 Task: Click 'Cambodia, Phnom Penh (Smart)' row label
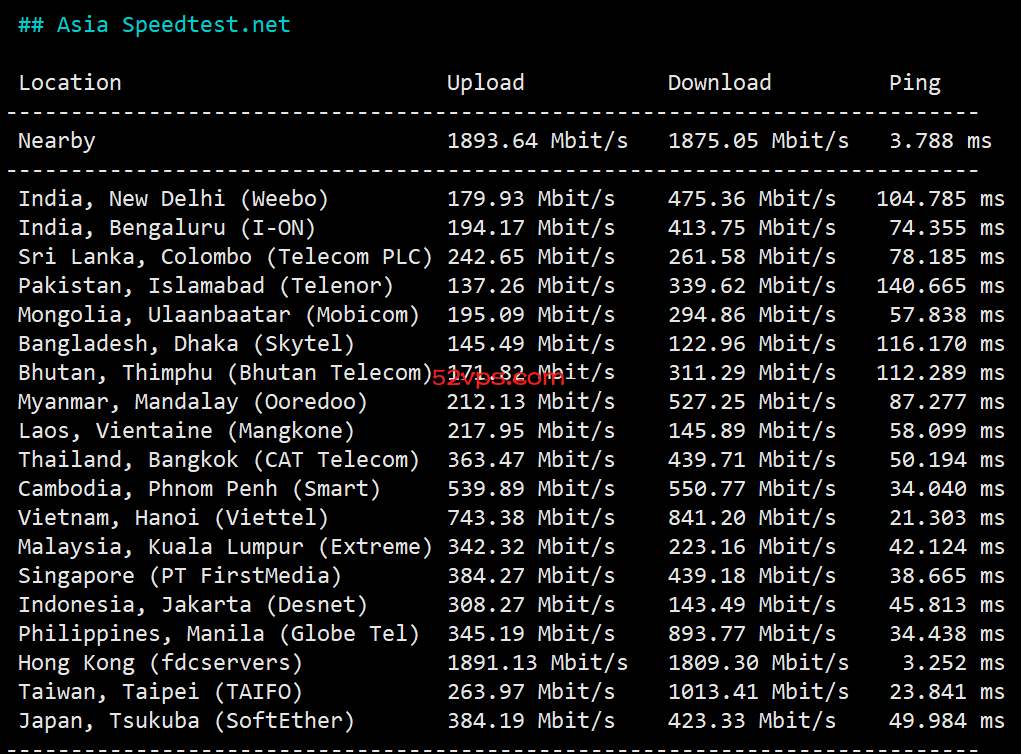[199, 489]
